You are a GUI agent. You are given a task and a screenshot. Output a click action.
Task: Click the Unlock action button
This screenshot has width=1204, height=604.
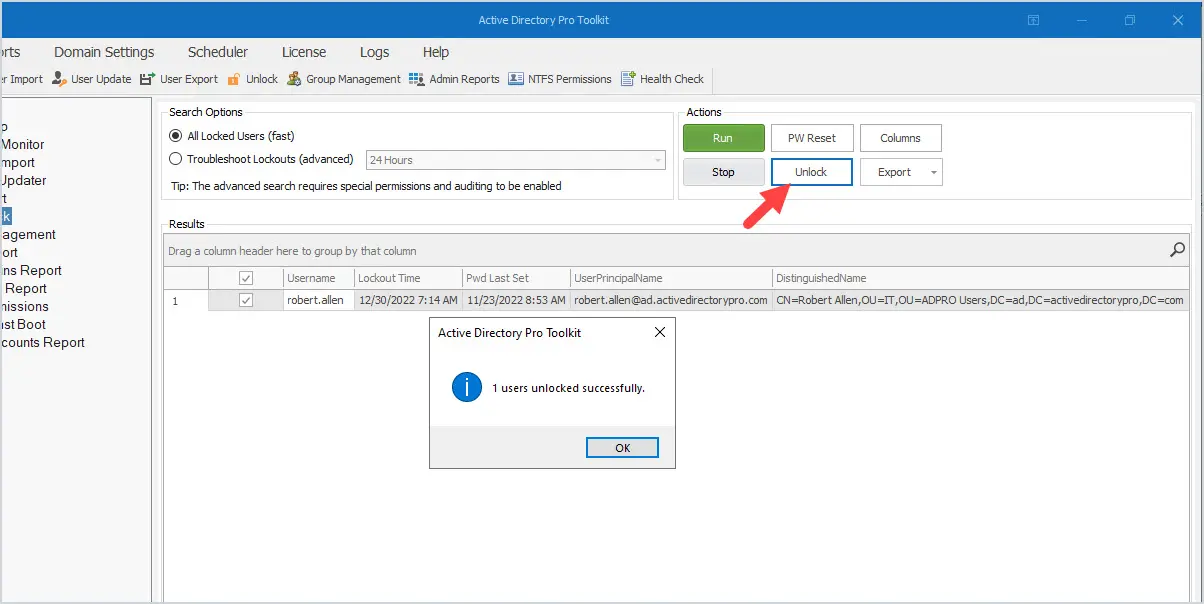[x=811, y=172]
